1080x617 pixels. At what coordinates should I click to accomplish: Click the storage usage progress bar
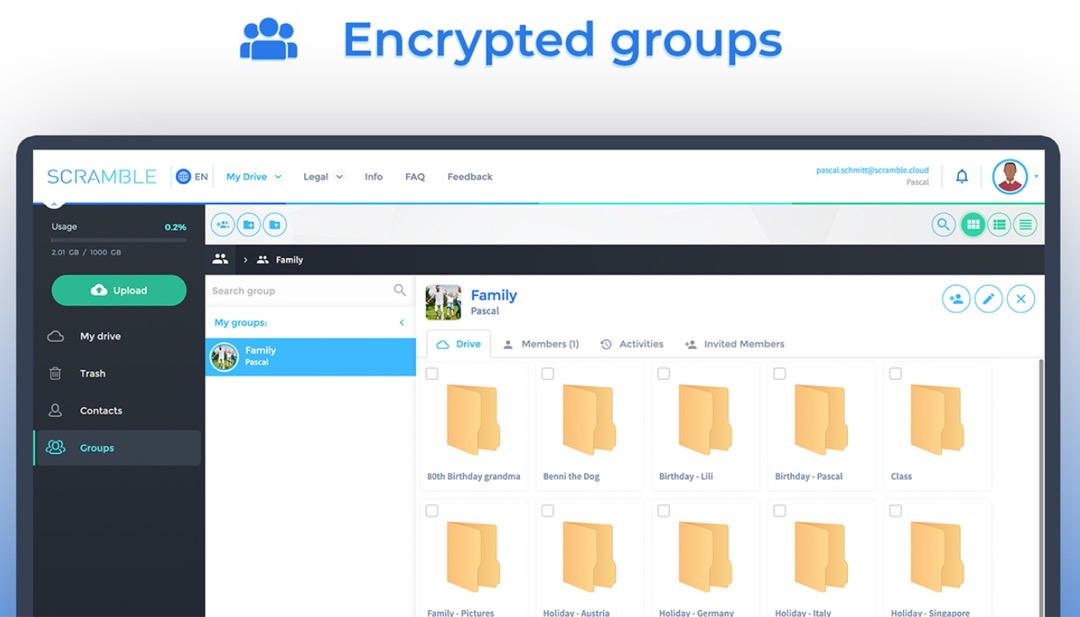click(118, 240)
